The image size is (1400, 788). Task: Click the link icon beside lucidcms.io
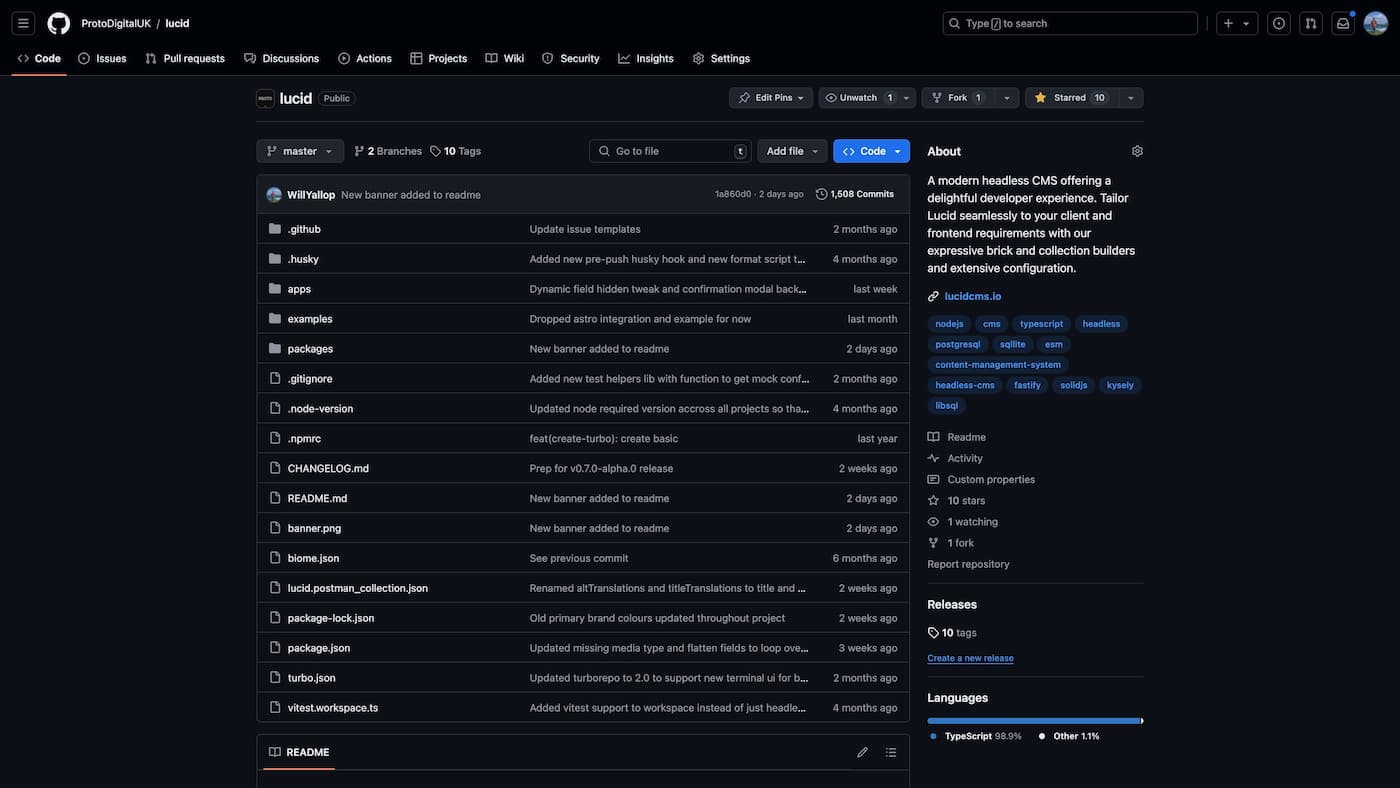pyautogui.click(x=933, y=296)
